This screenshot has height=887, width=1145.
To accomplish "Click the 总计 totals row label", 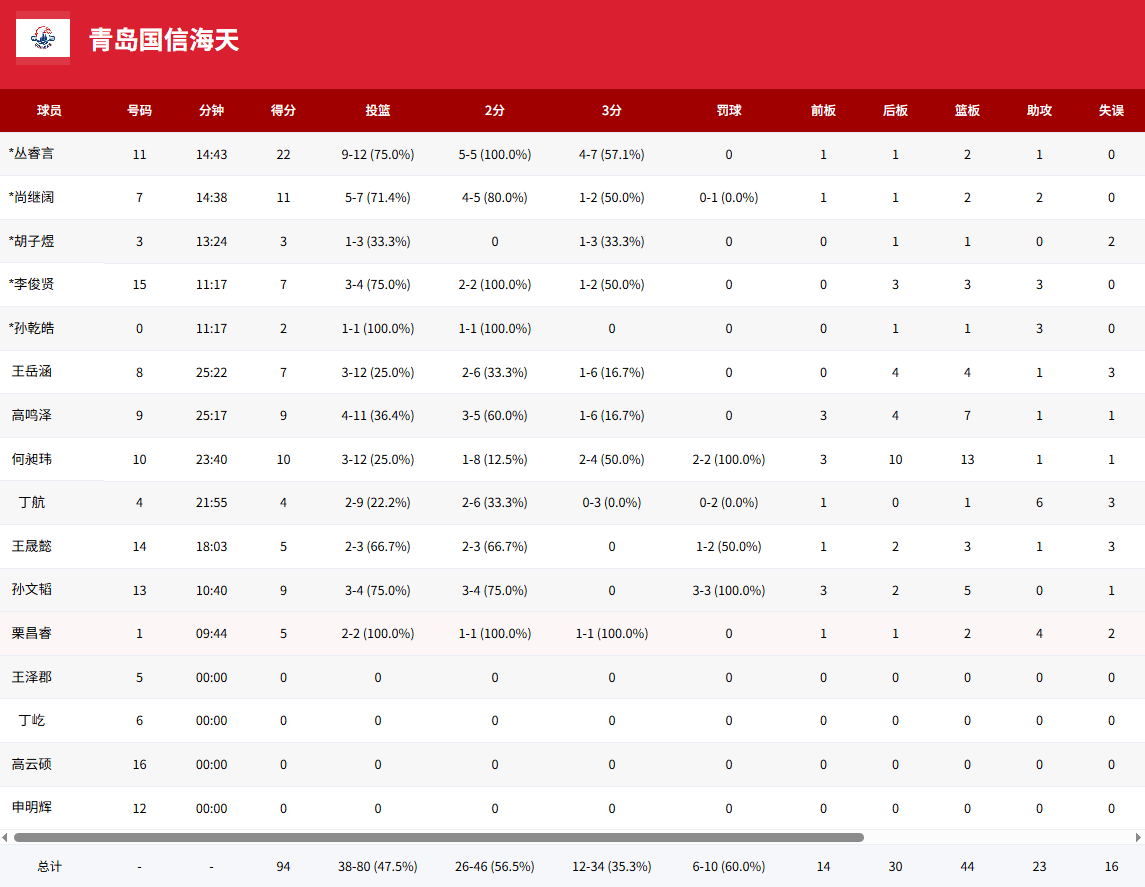I will click(49, 866).
